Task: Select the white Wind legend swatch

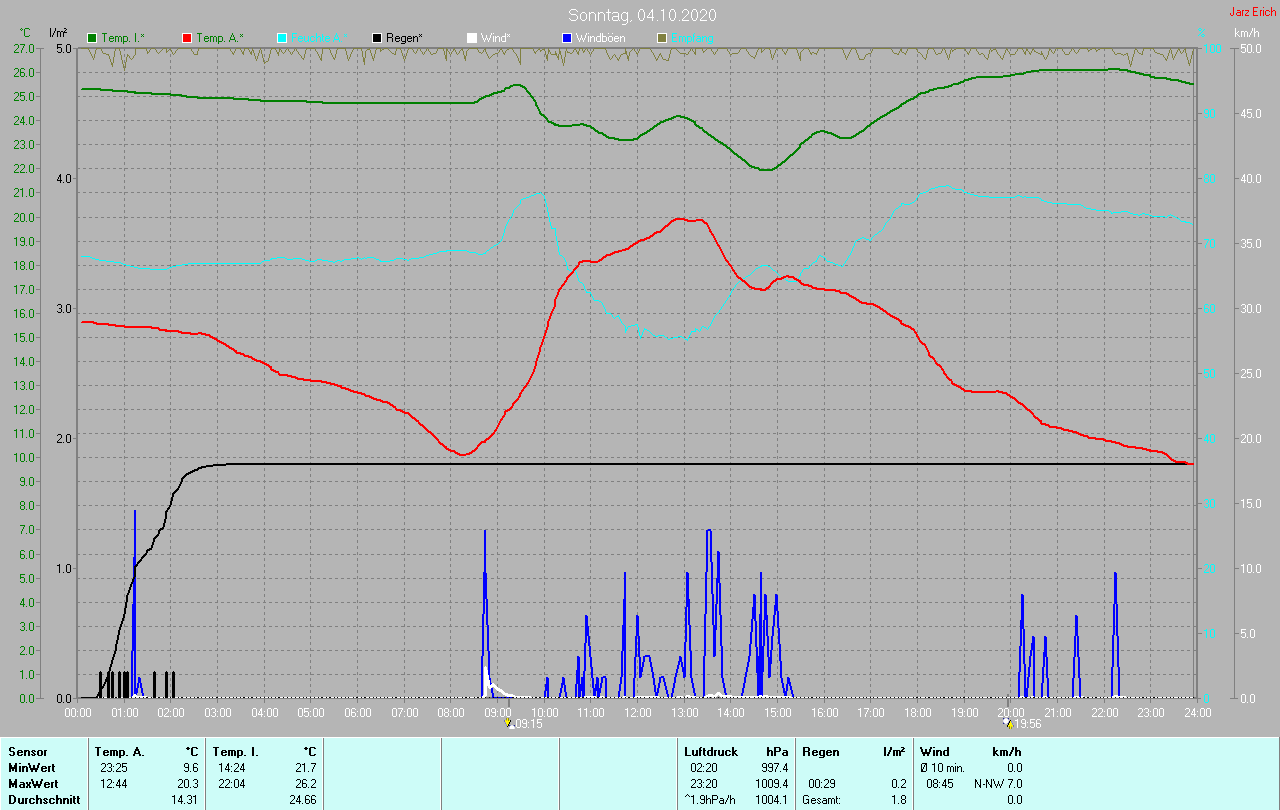Action: [472, 38]
